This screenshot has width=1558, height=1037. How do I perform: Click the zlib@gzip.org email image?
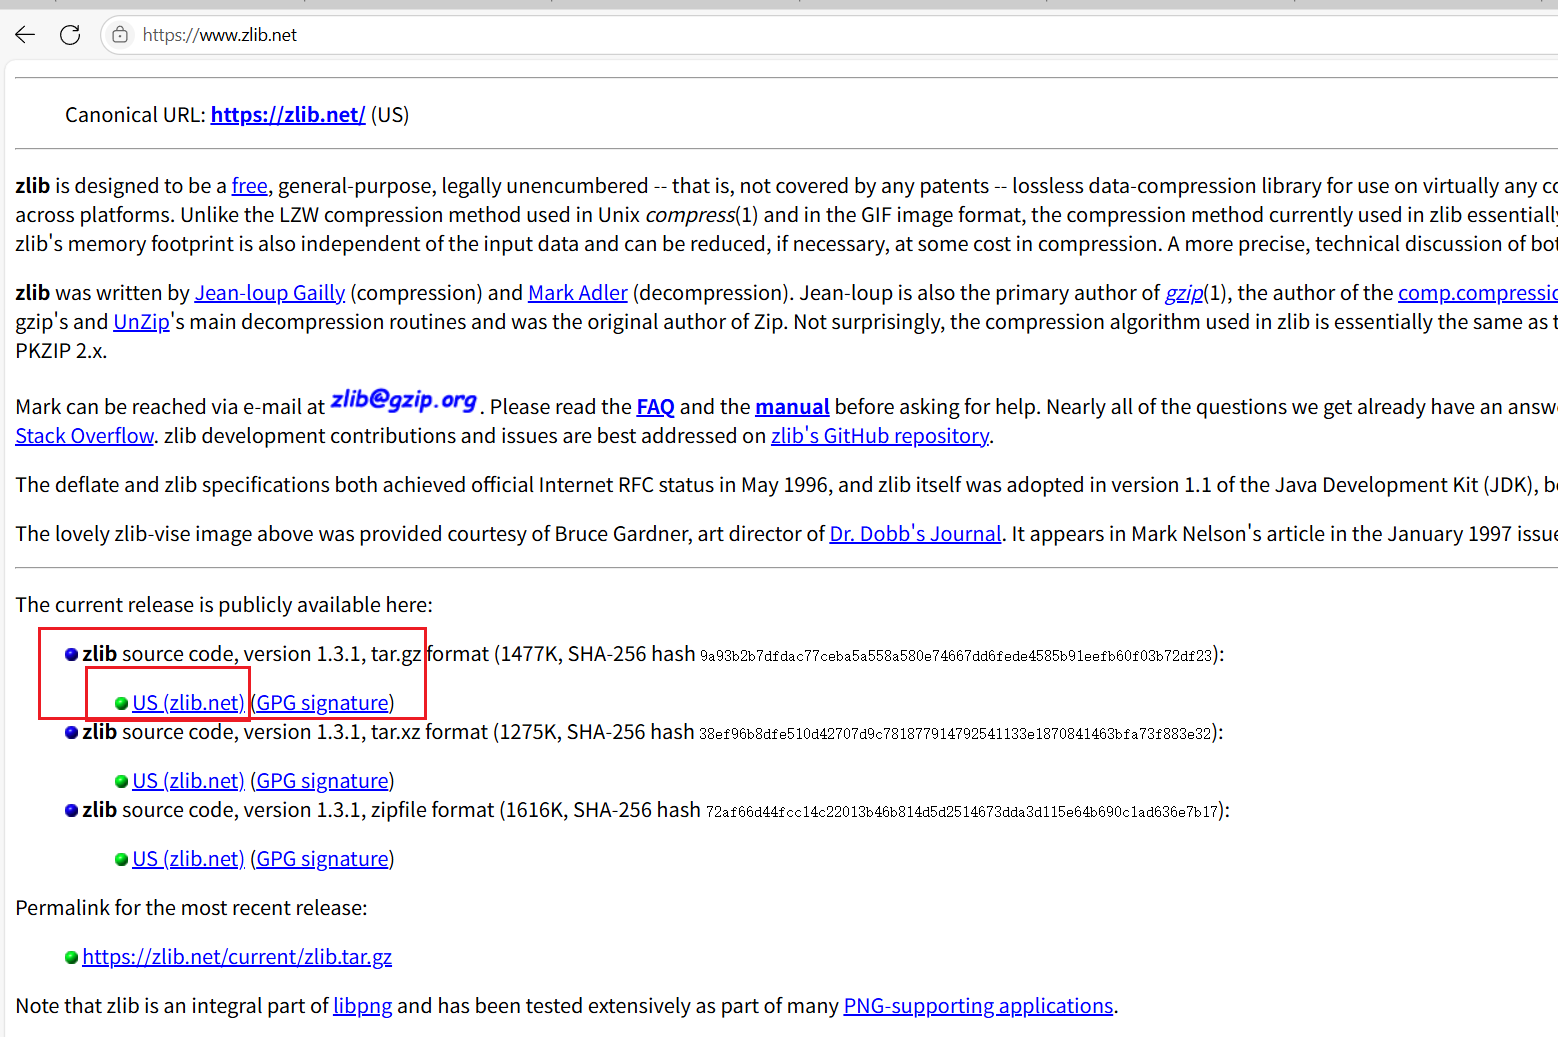point(404,400)
